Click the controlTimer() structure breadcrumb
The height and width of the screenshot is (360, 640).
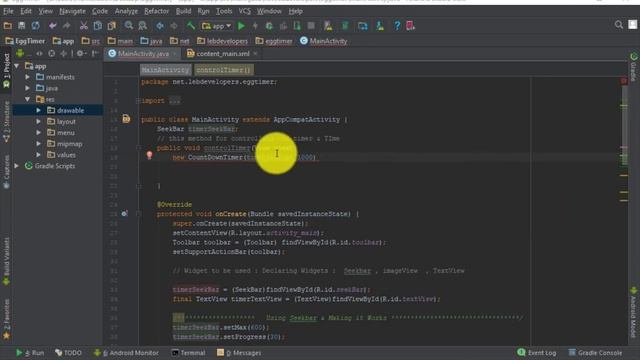(223, 70)
